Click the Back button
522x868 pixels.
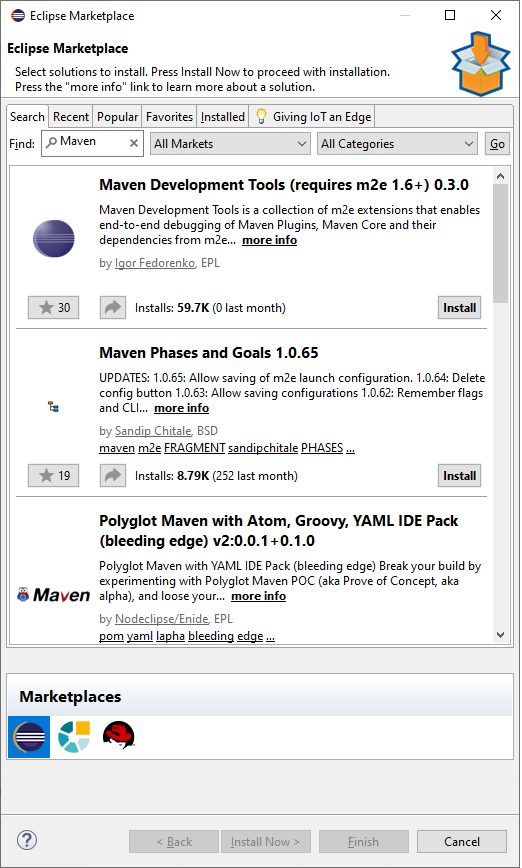point(174,841)
